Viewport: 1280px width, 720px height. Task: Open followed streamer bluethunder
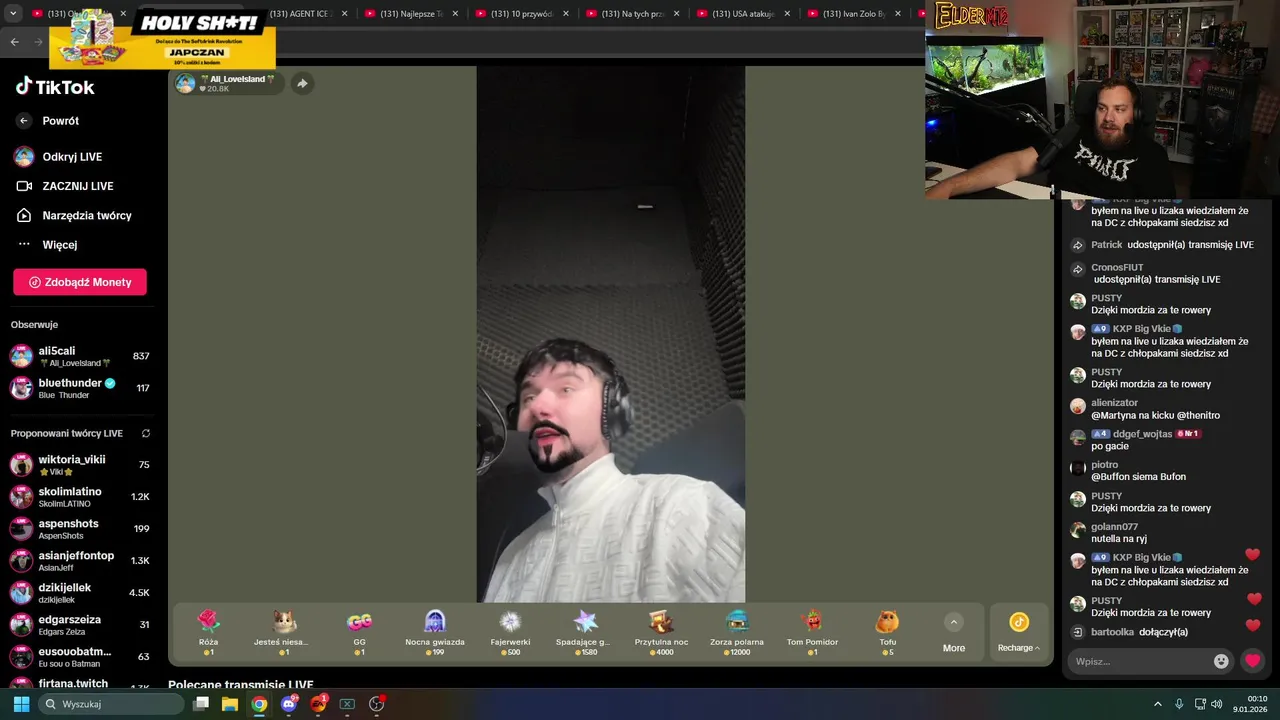click(x=80, y=388)
